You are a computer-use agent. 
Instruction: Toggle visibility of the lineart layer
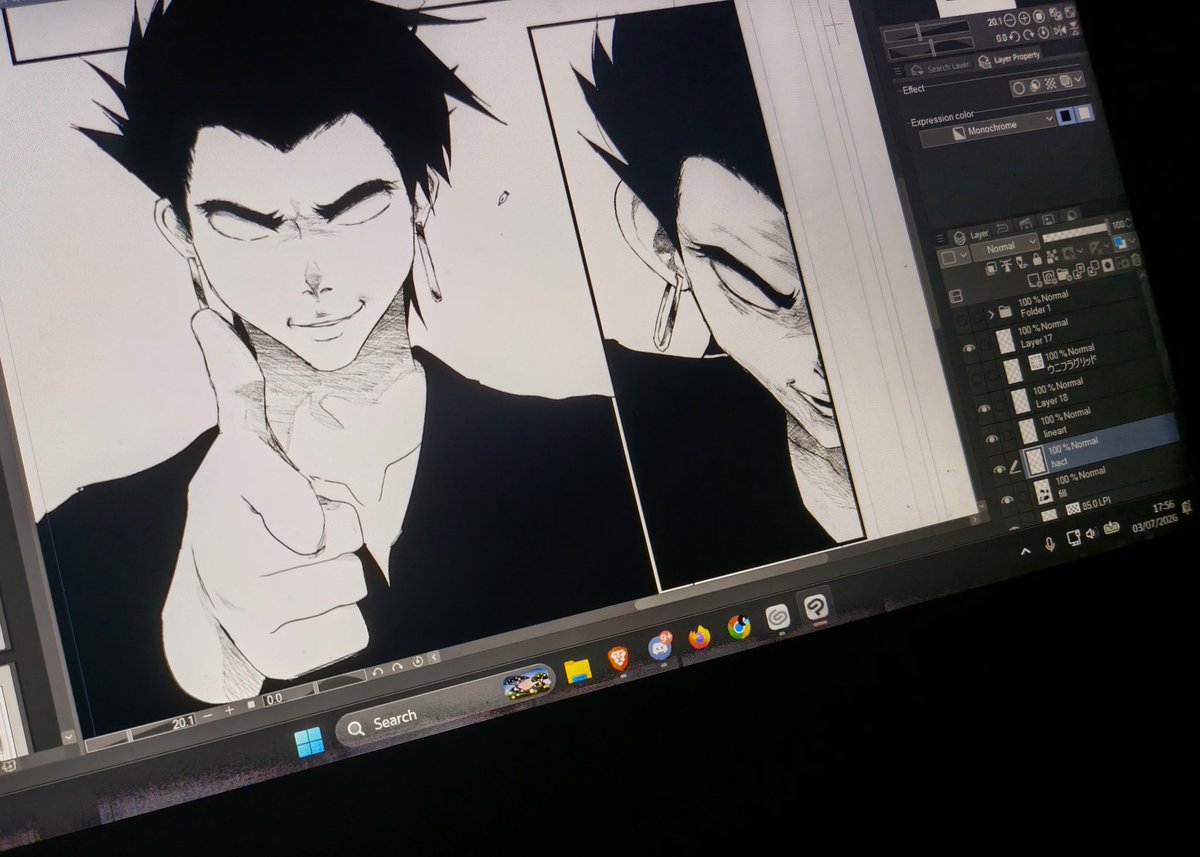click(992, 439)
